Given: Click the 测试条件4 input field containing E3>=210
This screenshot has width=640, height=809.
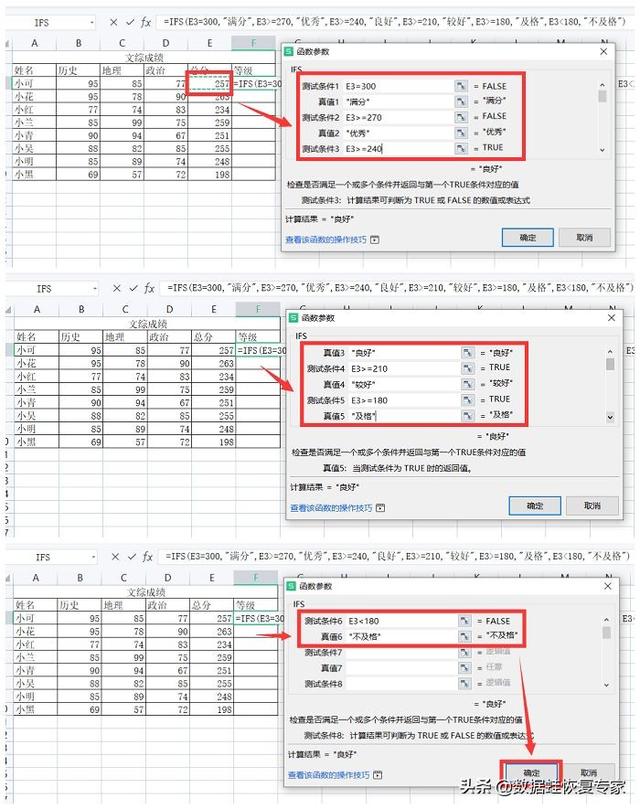Looking at the screenshot, I should [404, 368].
